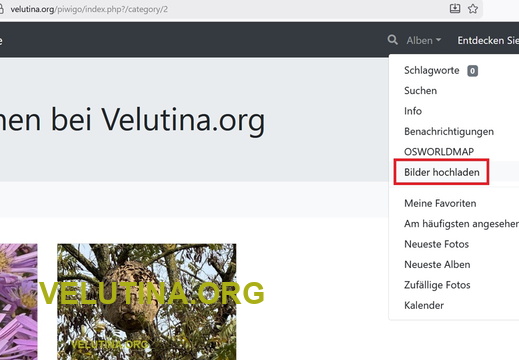Click the install/download icon in the address bar
The height and width of the screenshot is (360, 519).
coord(455,9)
